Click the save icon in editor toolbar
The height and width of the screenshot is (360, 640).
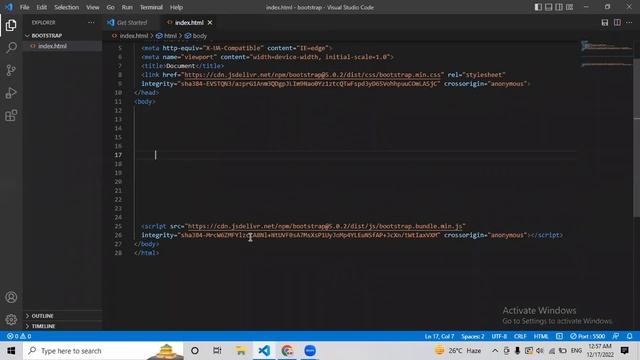coord(605,22)
